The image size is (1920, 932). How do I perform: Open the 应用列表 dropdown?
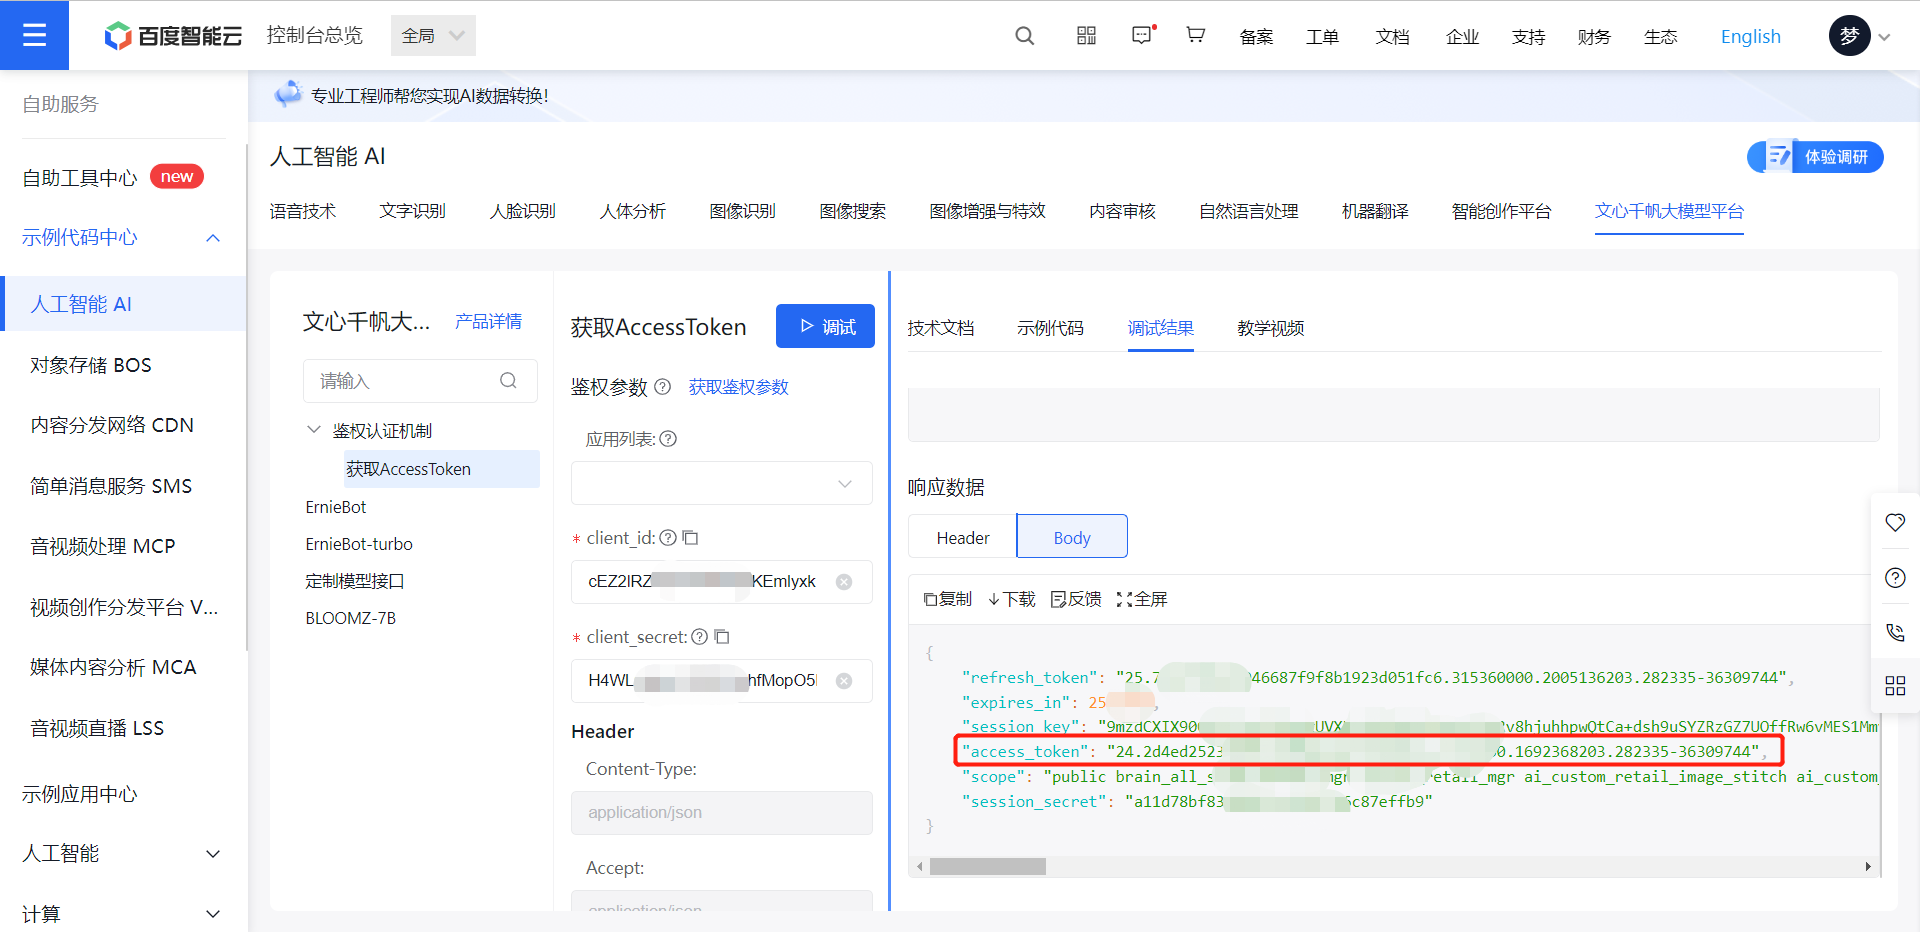(x=721, y=484)
